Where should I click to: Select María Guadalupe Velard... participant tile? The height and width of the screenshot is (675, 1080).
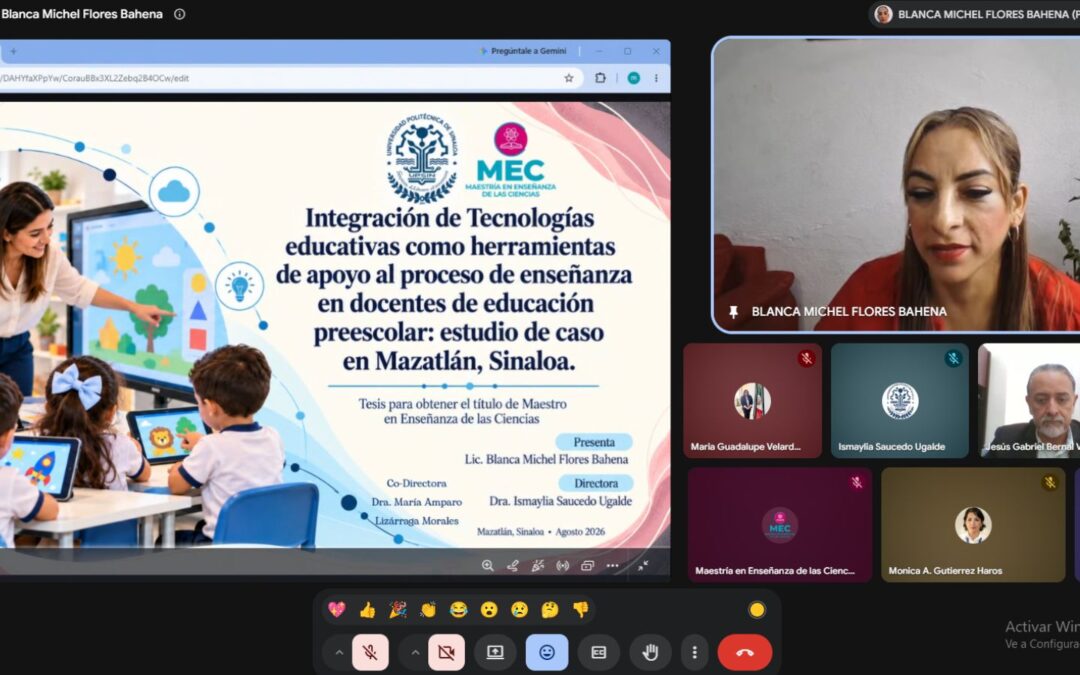coord(753,401)
